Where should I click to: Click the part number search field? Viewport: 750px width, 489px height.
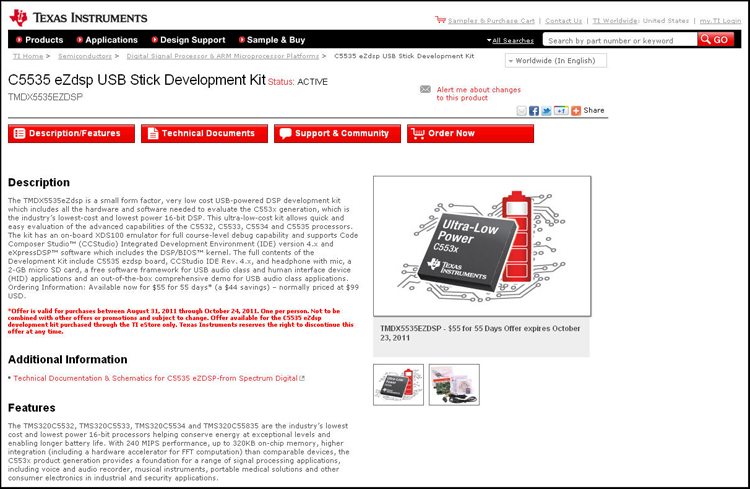[x=619, y=40]
